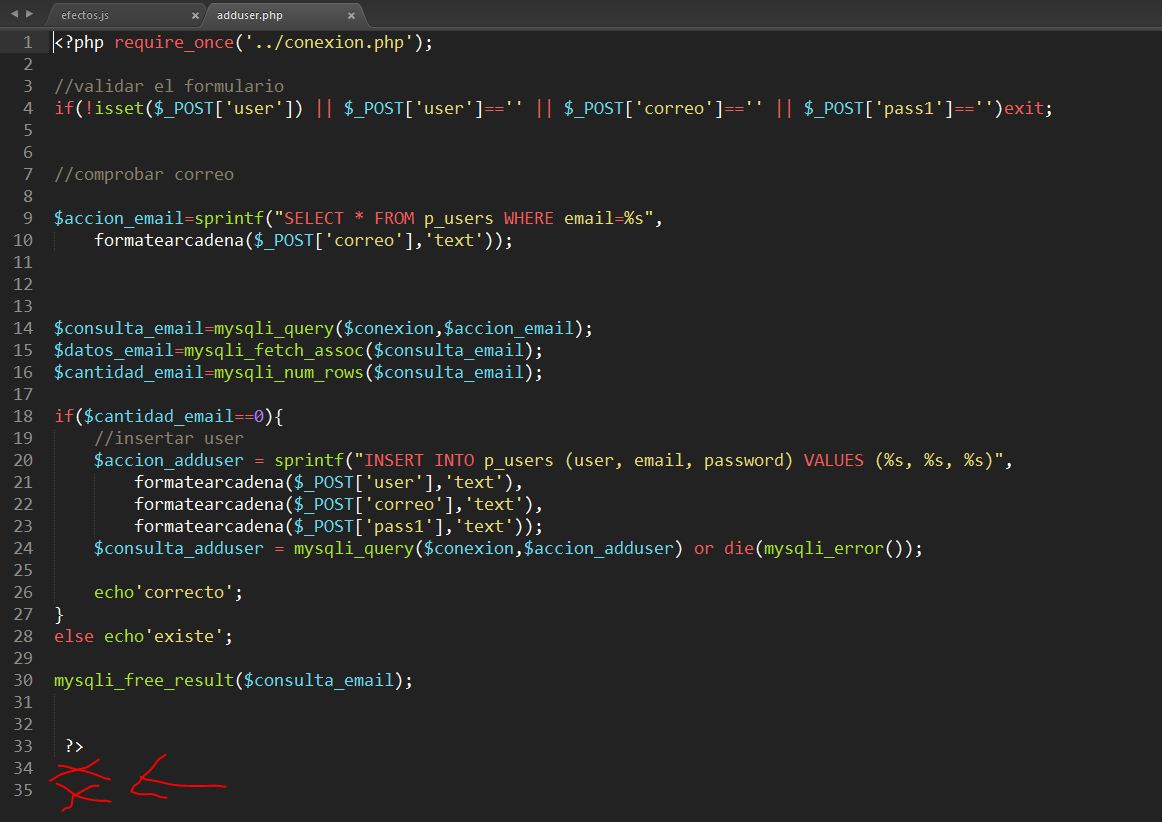1162x822 pixels.
Task: Click the left tab navigation arrow
Action: coord(14,14)
